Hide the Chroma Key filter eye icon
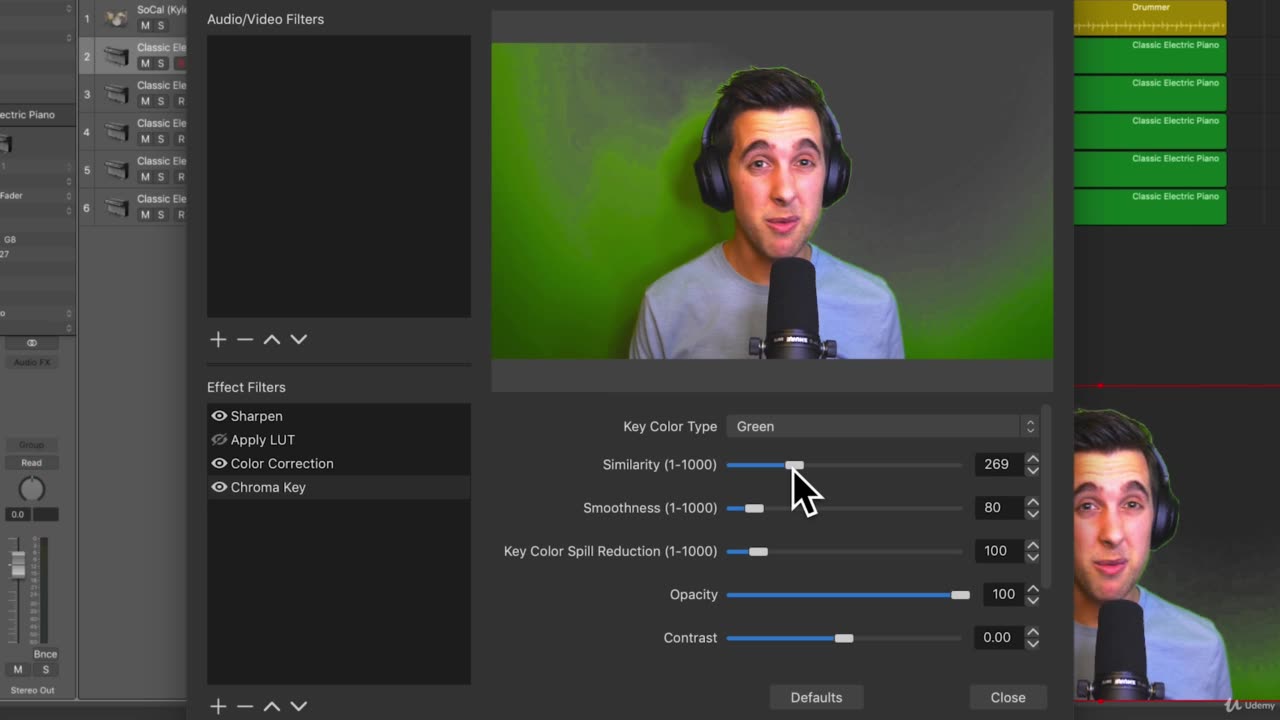1280x720 pixels. tap(219, 488)
